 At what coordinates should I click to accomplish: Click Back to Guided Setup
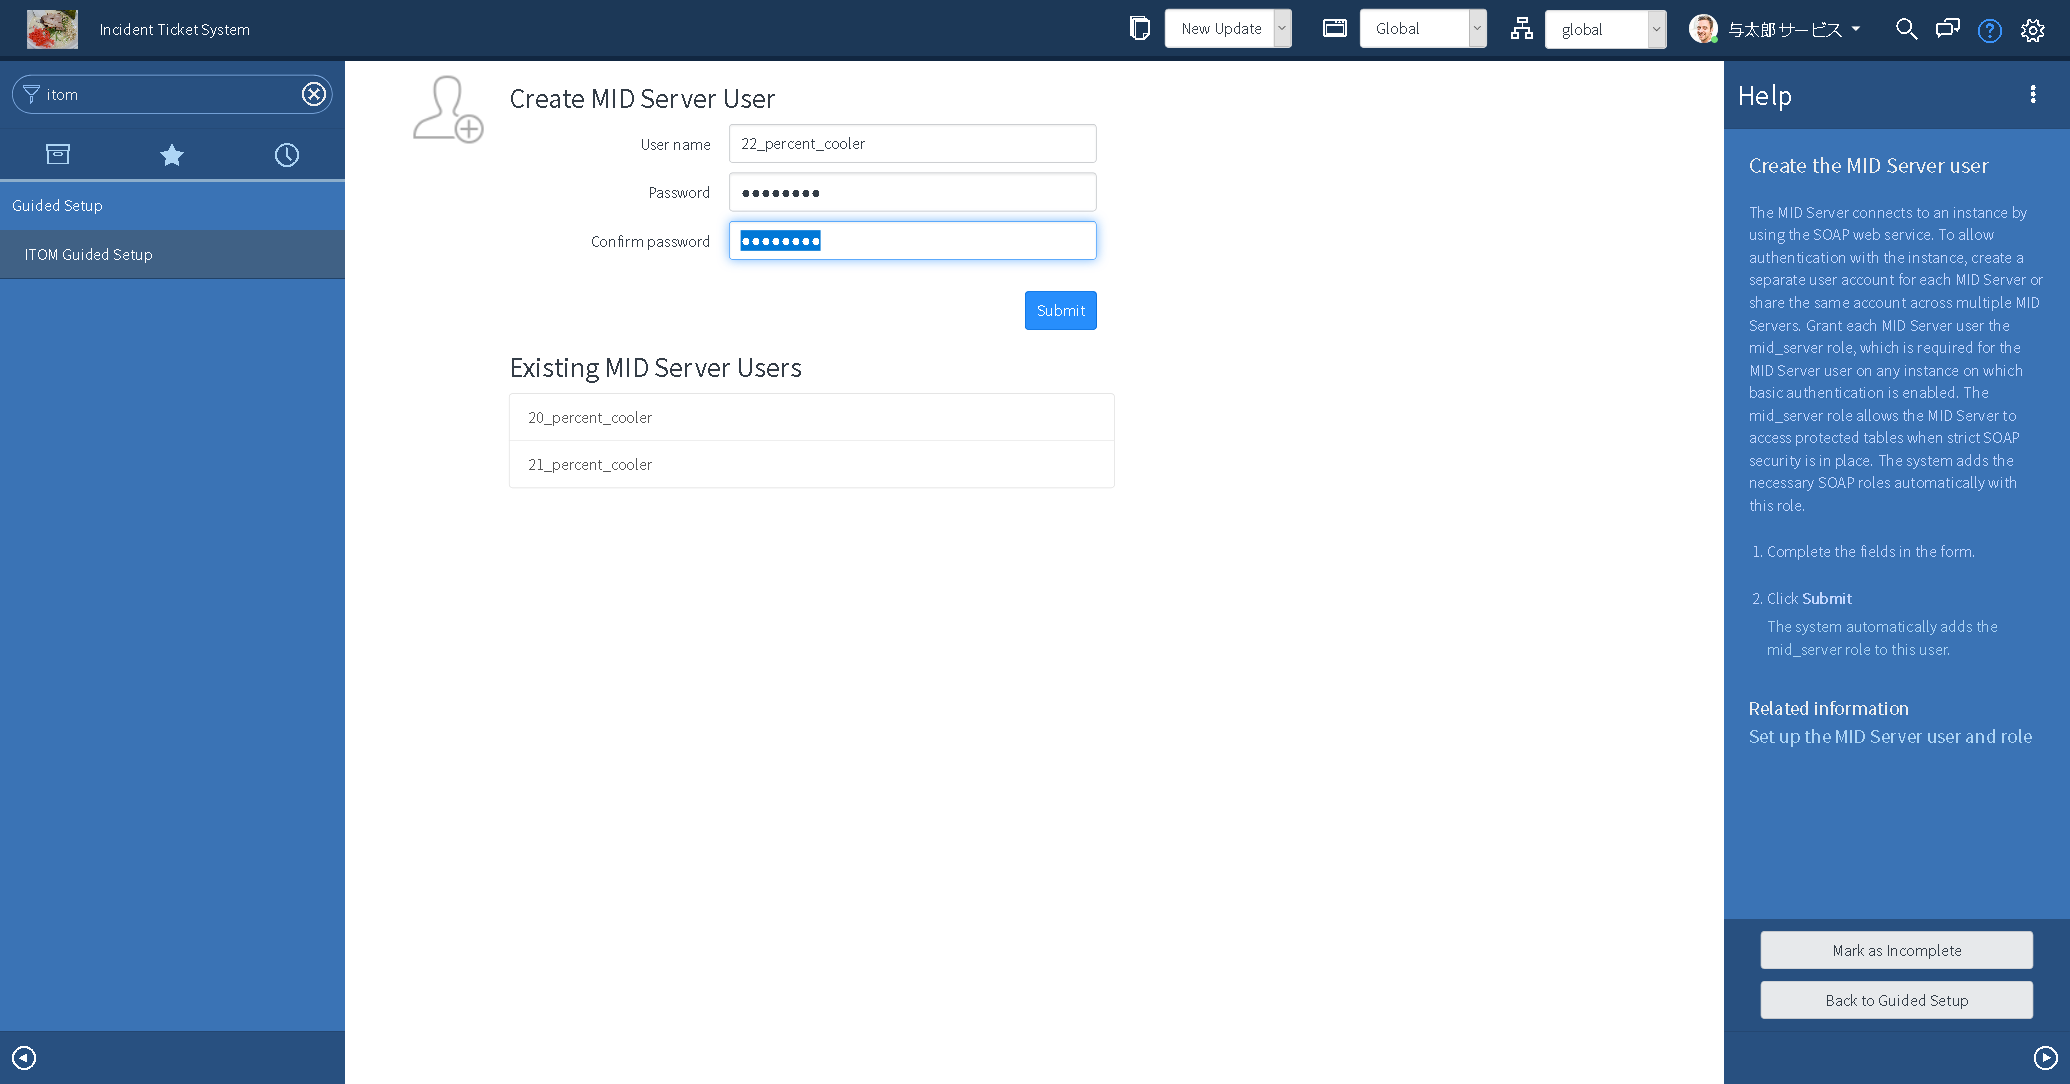(x=1896, y=999)
